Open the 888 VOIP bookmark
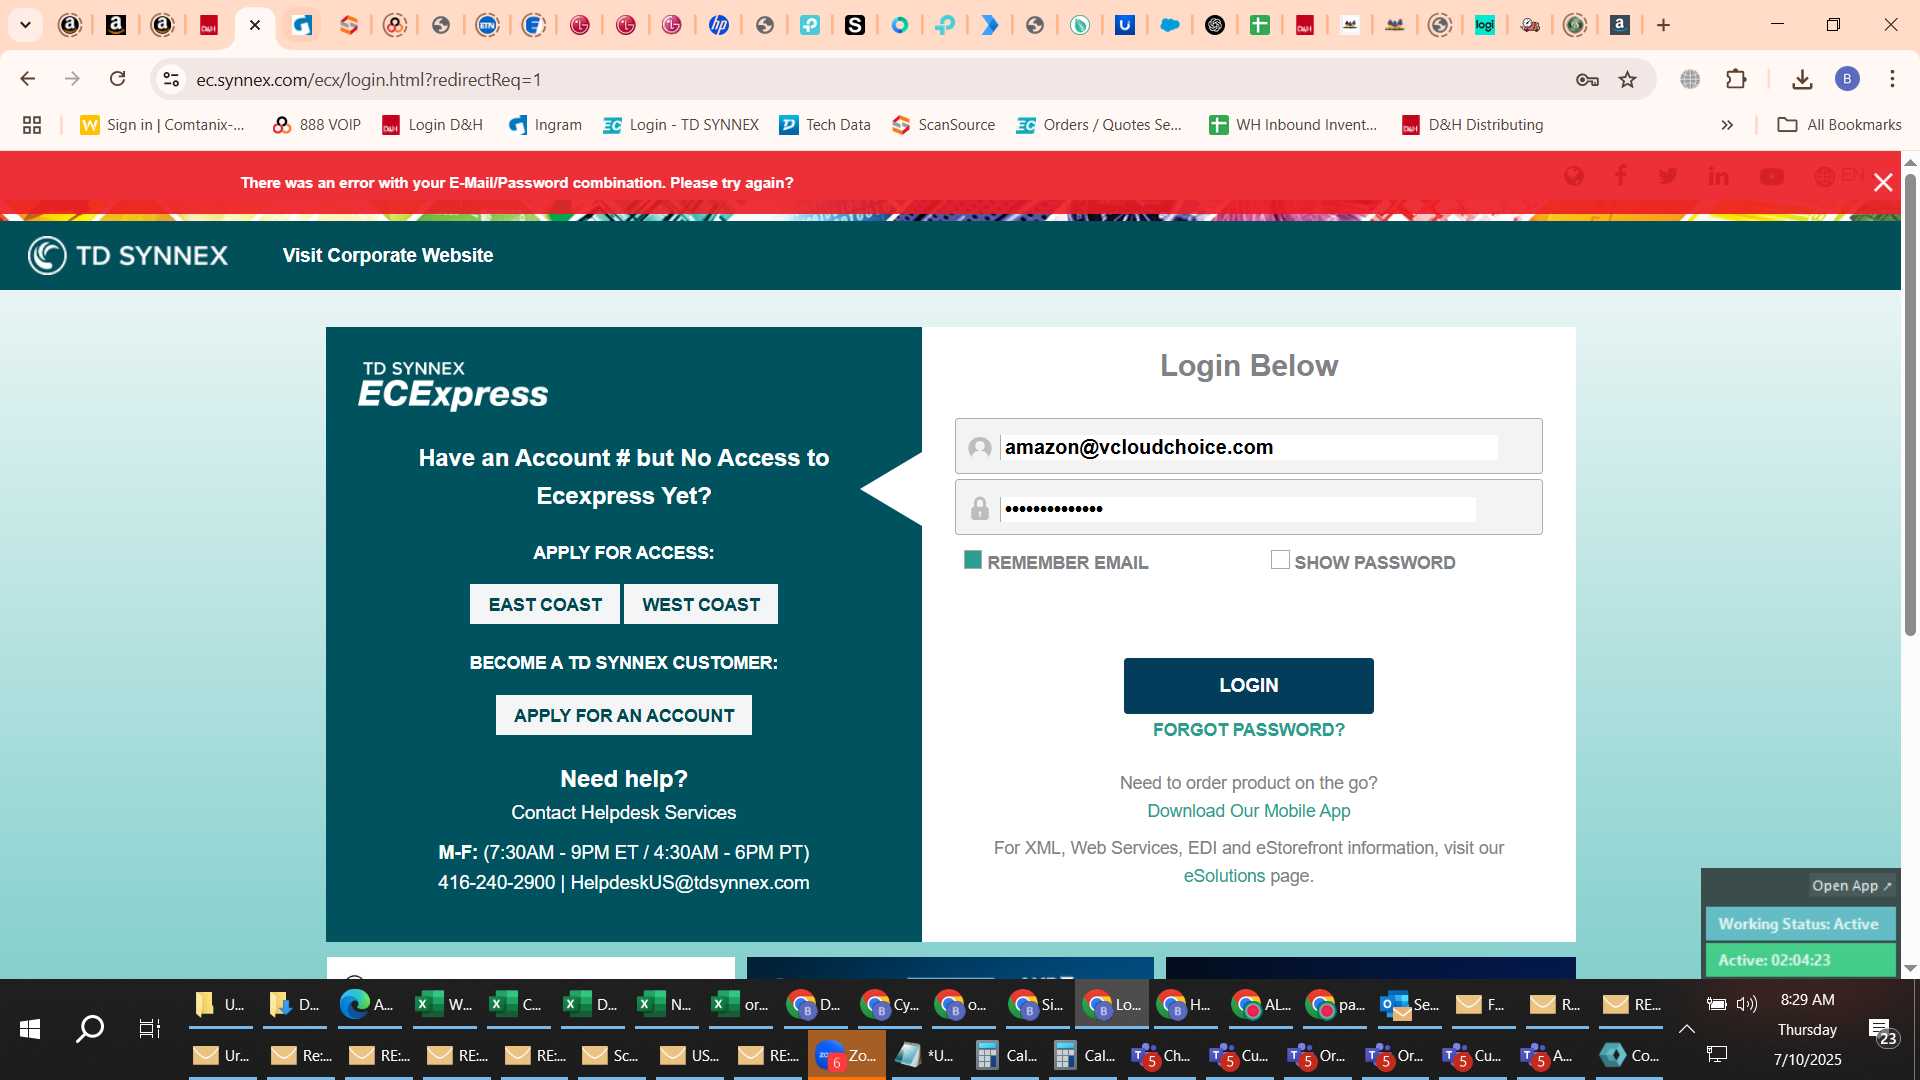 click(x=316, y=125)
